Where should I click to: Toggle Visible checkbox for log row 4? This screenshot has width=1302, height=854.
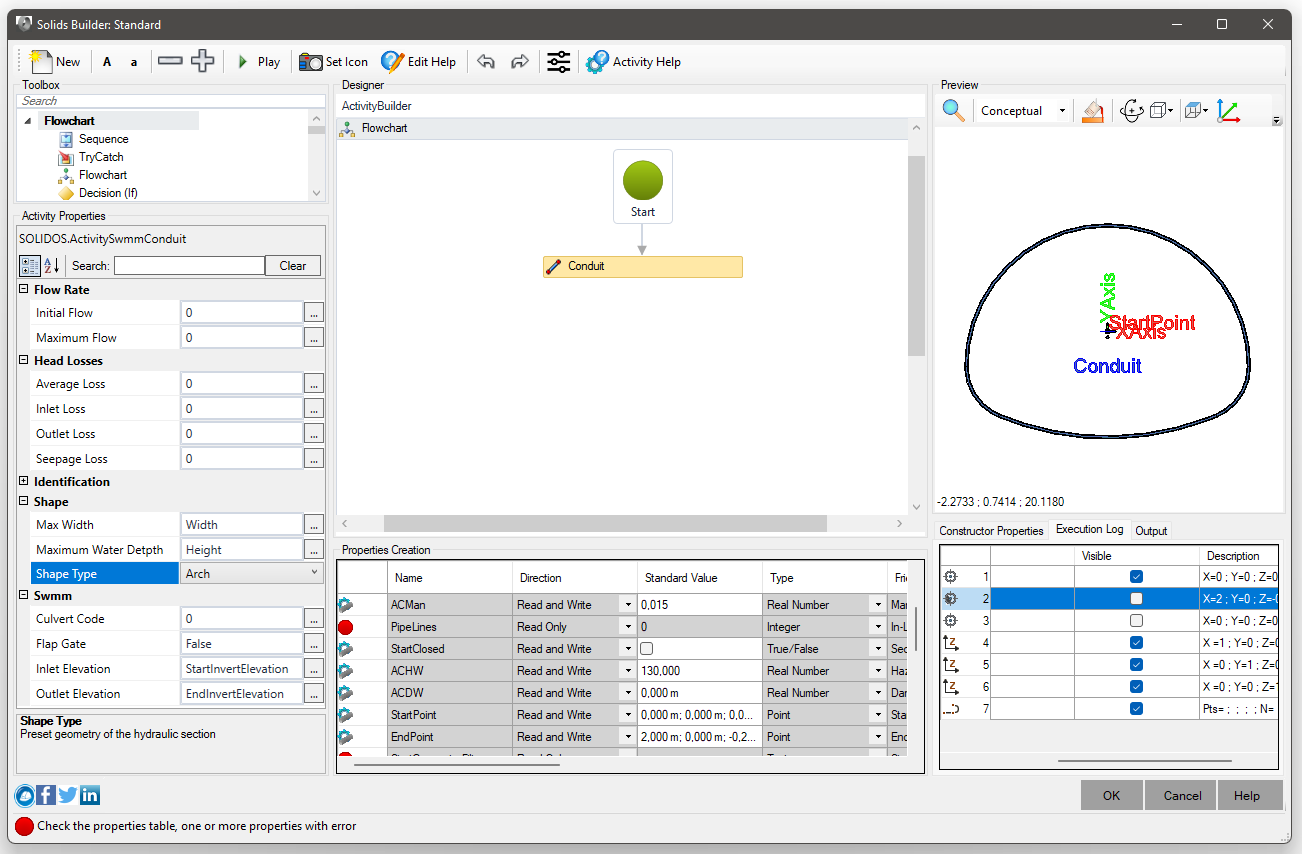[x=1136, y=643]
